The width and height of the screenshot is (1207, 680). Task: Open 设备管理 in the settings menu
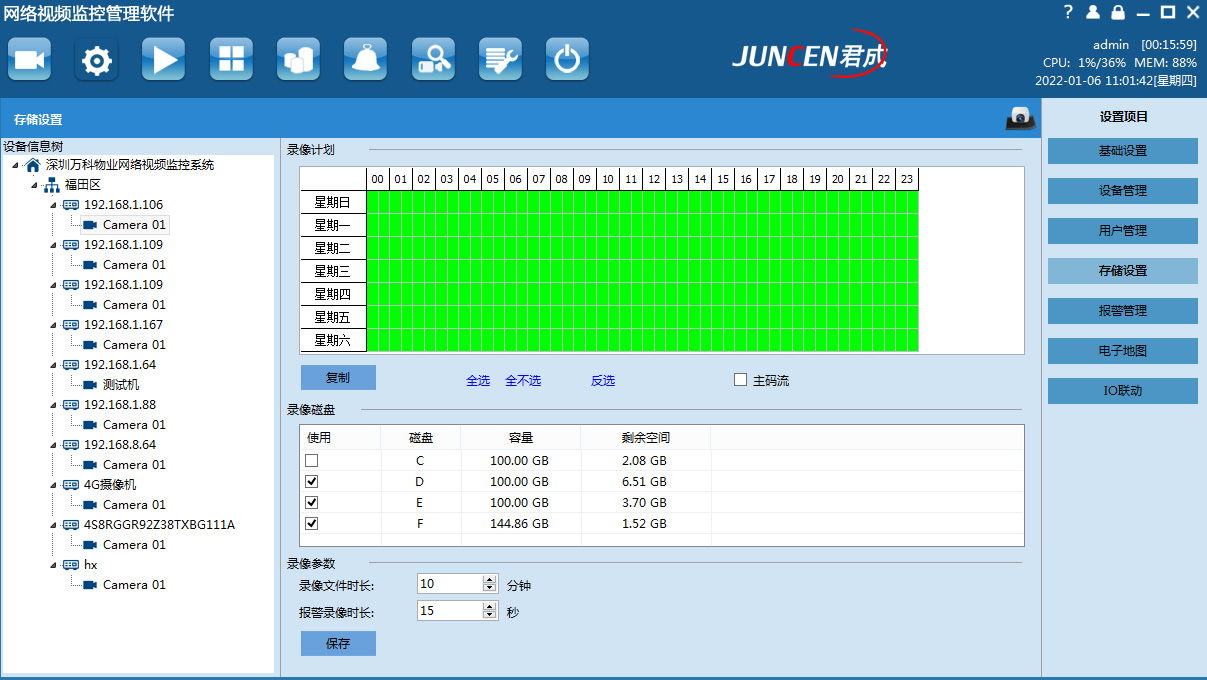click(1122, 191)
